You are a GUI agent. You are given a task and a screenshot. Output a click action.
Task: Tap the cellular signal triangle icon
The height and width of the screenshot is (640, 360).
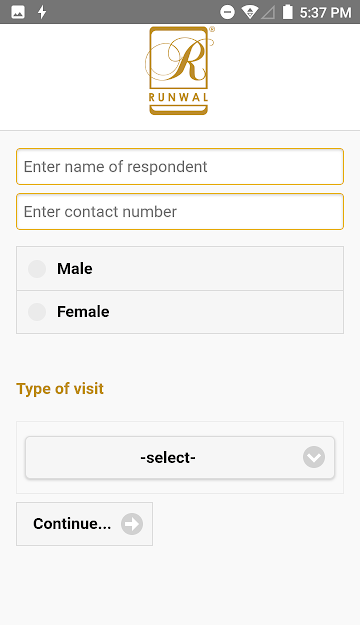pos(268,13)
